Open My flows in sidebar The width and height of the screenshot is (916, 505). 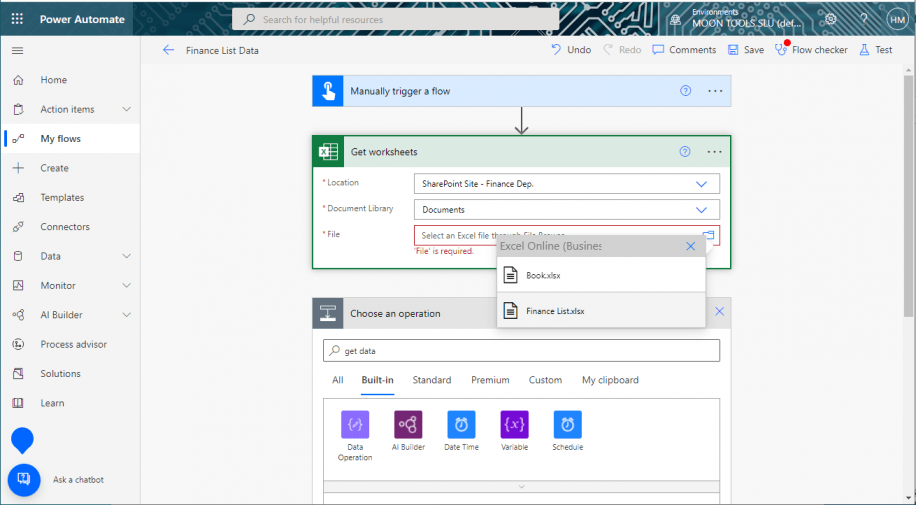[70, 139]
